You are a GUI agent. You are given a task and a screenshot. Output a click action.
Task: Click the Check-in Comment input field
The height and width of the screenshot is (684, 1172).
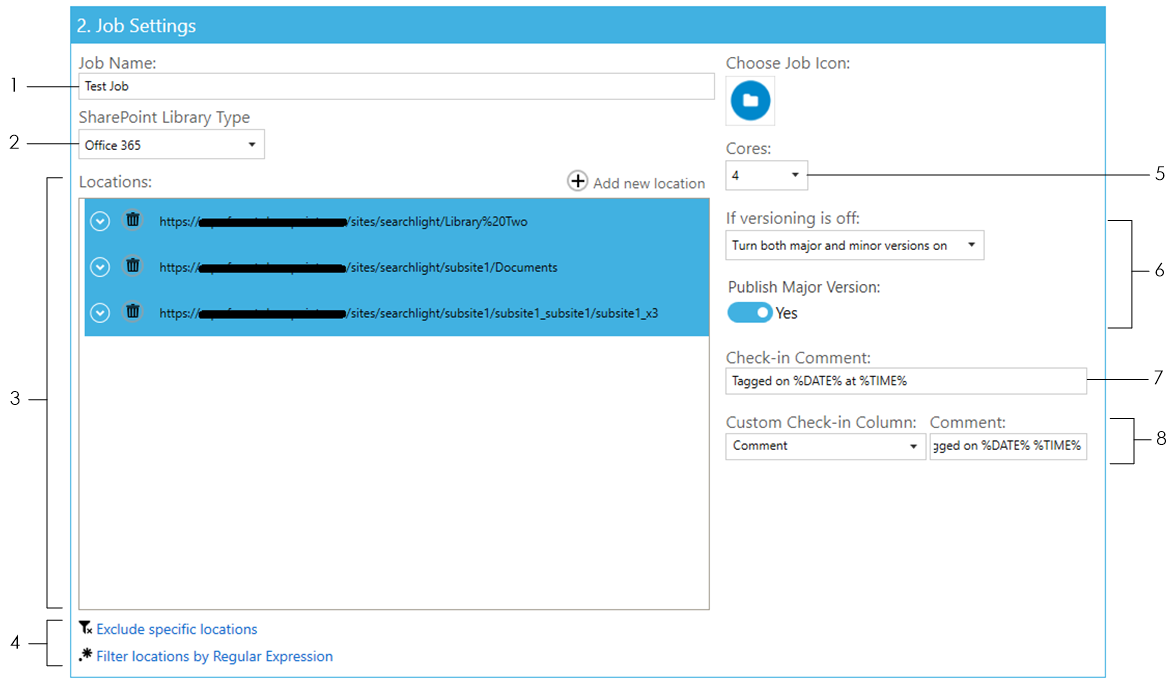[905, 381]
